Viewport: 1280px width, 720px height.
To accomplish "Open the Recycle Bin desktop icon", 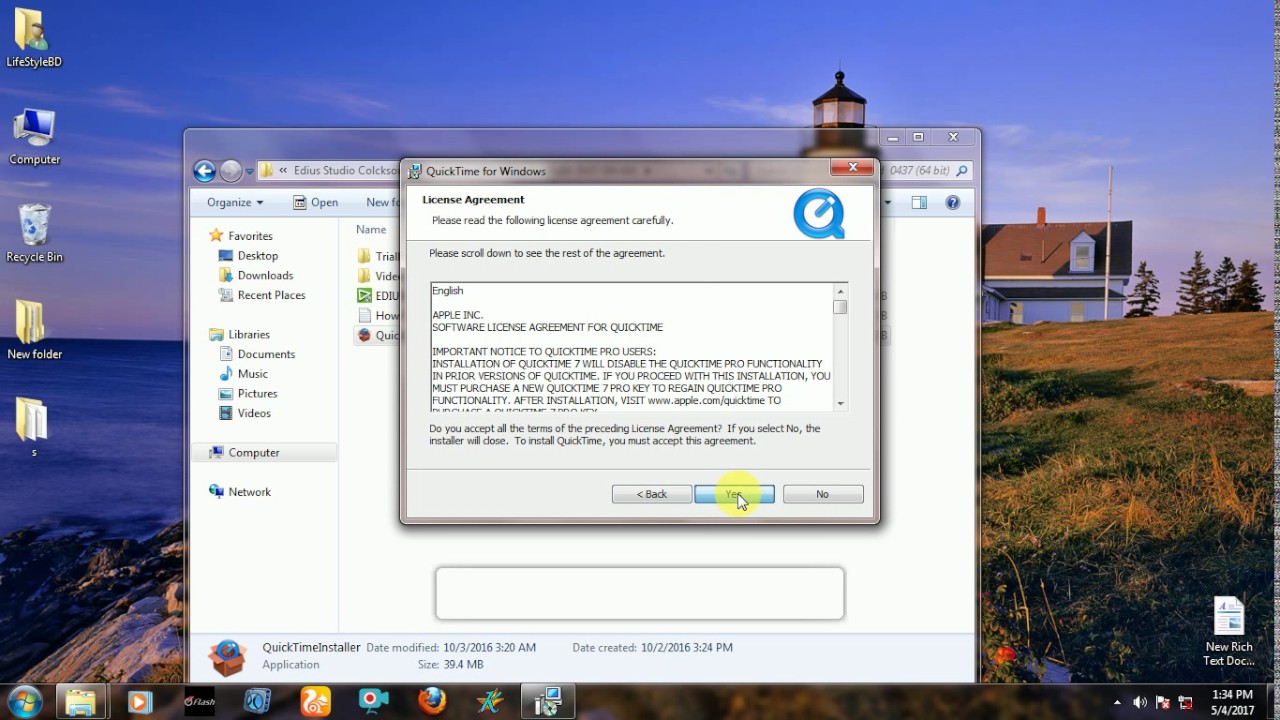I will coord(34,234).
